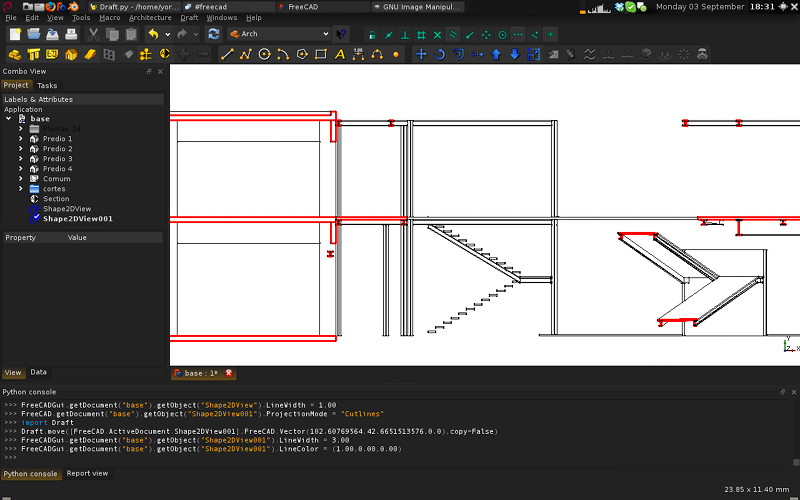Toggle the snap lock icon
The width and height of the screenshot is (800, 500).
point(372,35)
